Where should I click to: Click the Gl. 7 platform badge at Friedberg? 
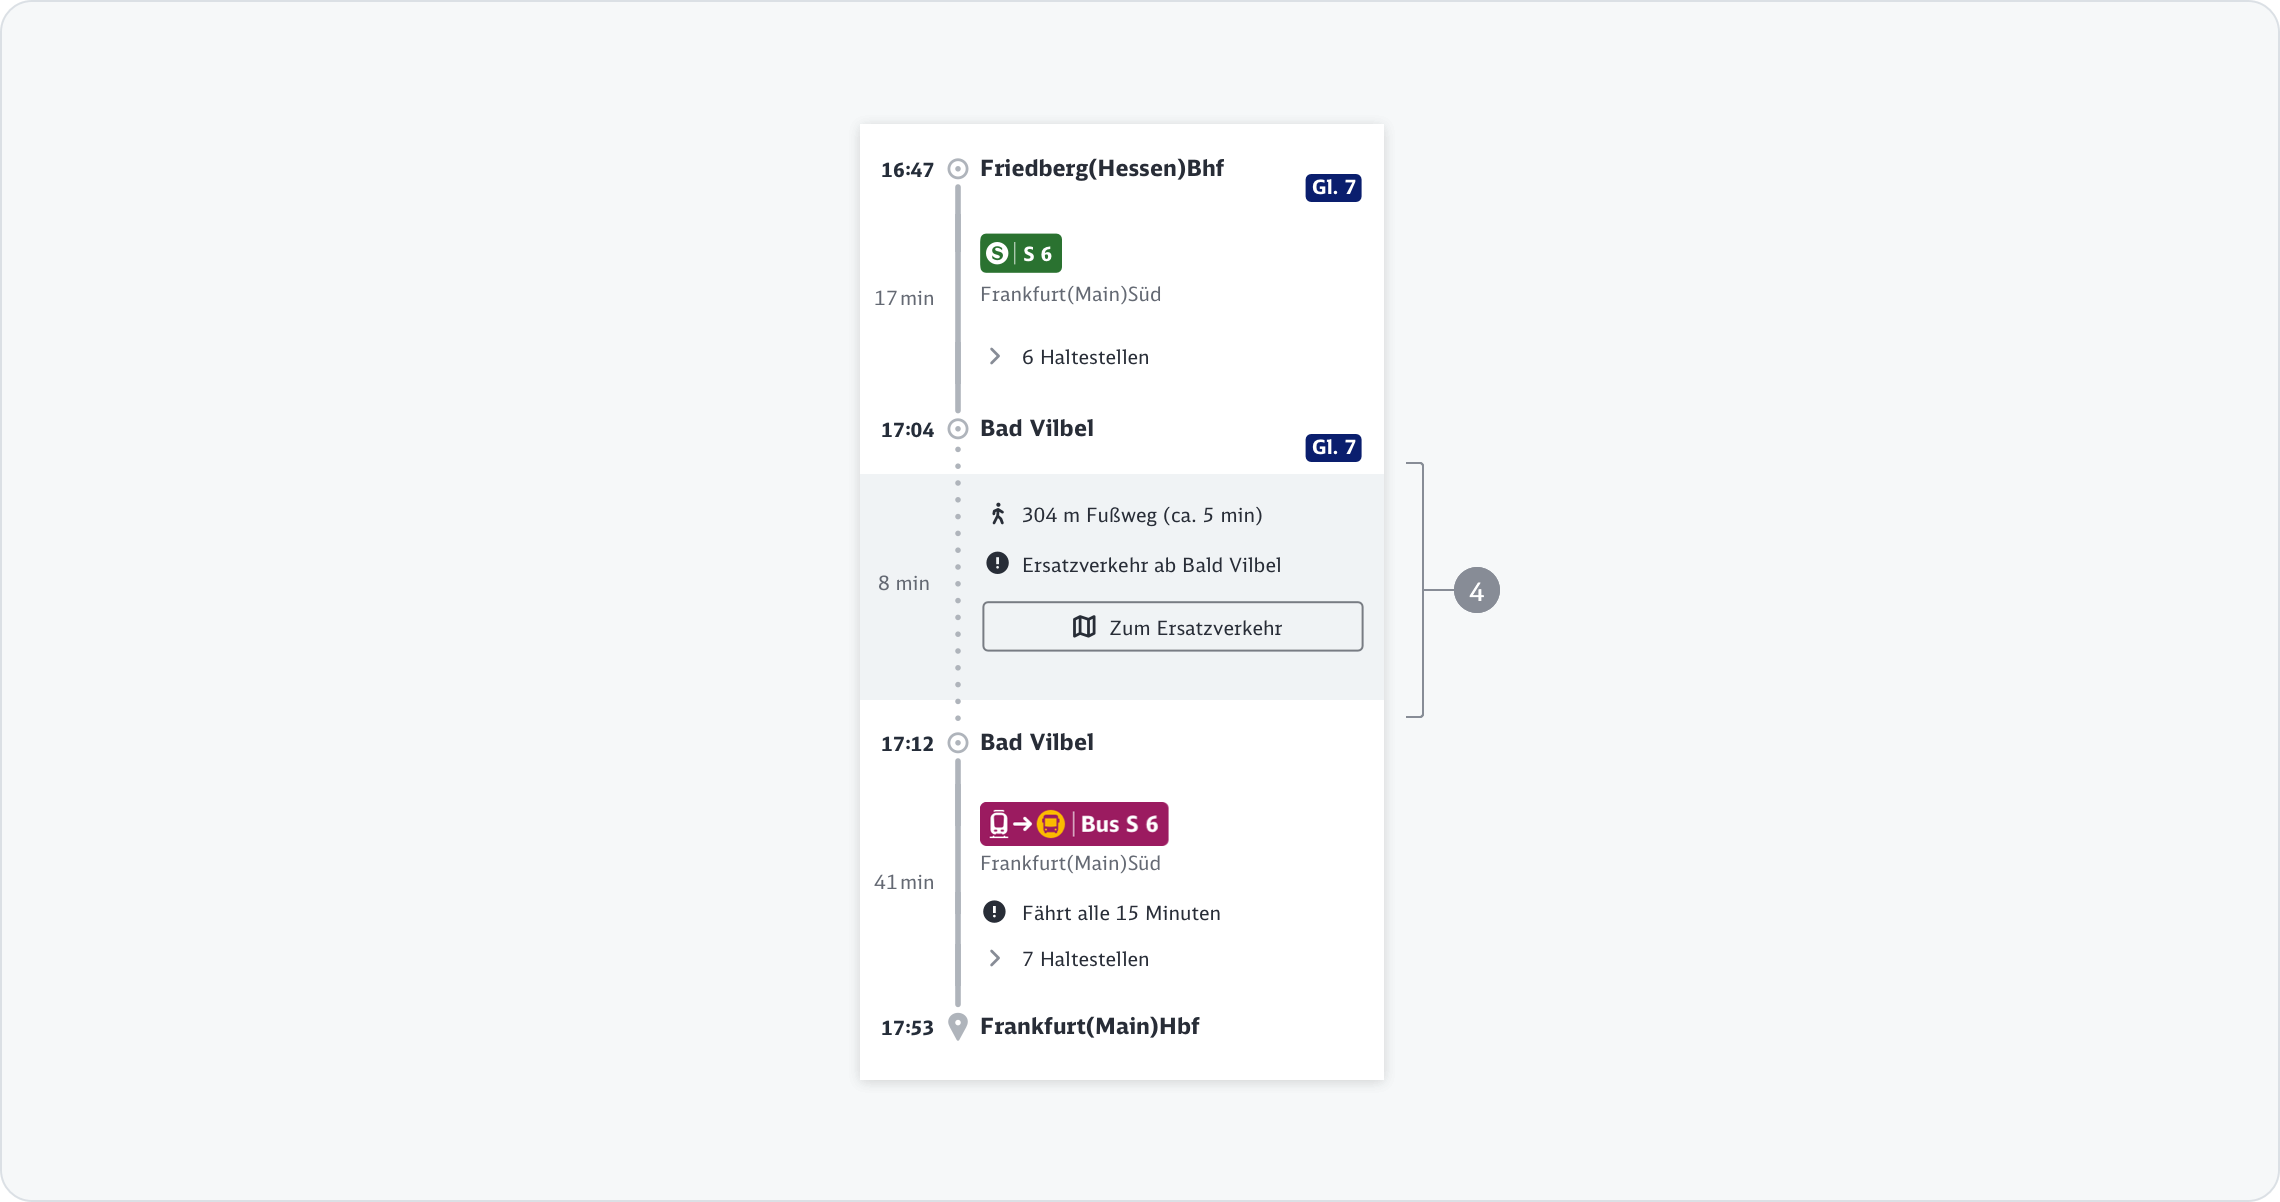pos(1332,188)
